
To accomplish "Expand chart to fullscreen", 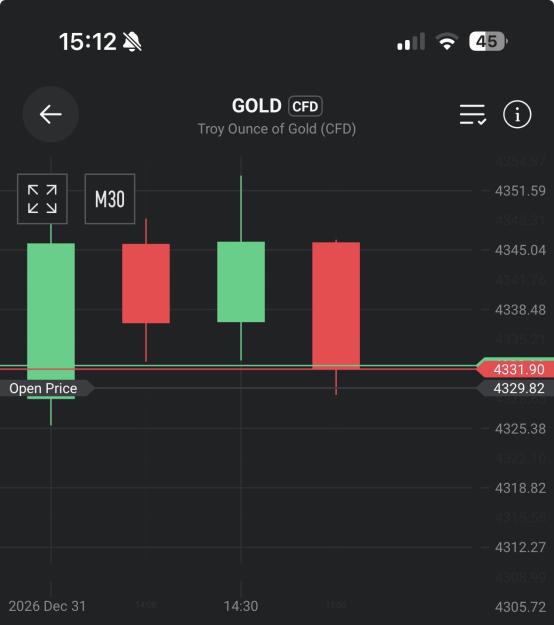I will [x=42, y=199].
